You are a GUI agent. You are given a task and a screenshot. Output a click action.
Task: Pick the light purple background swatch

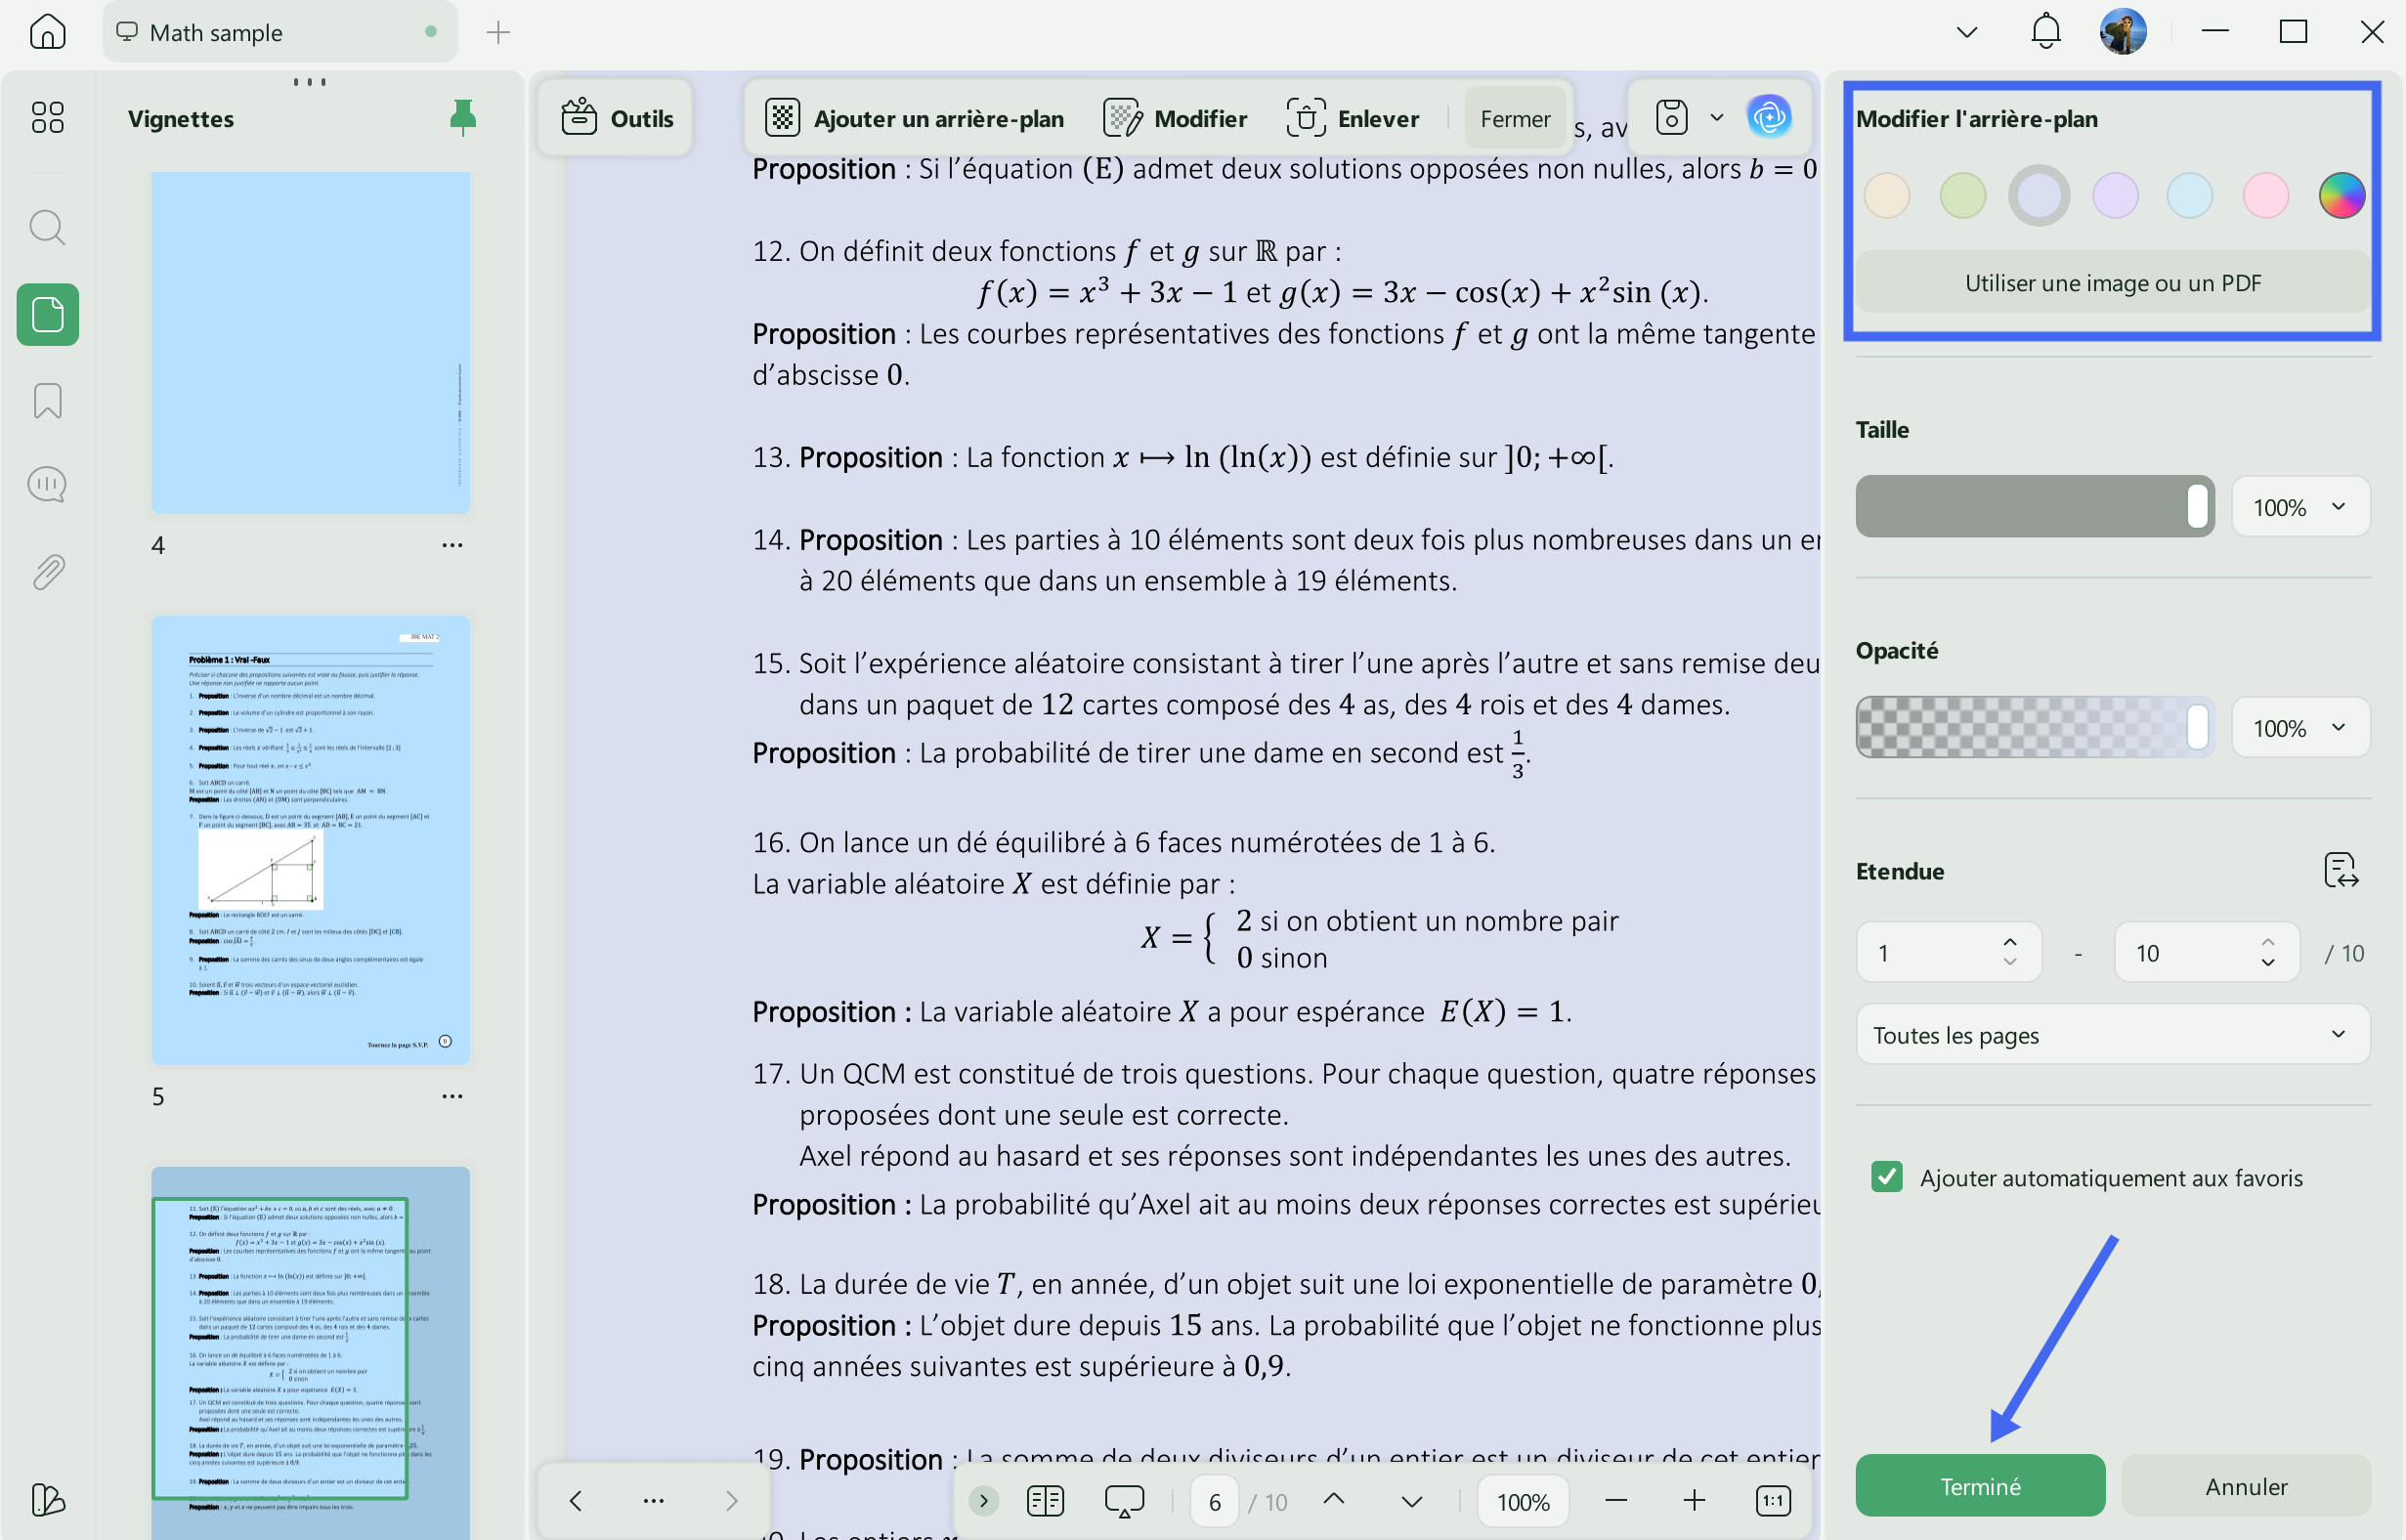(x=2115, y=195)
